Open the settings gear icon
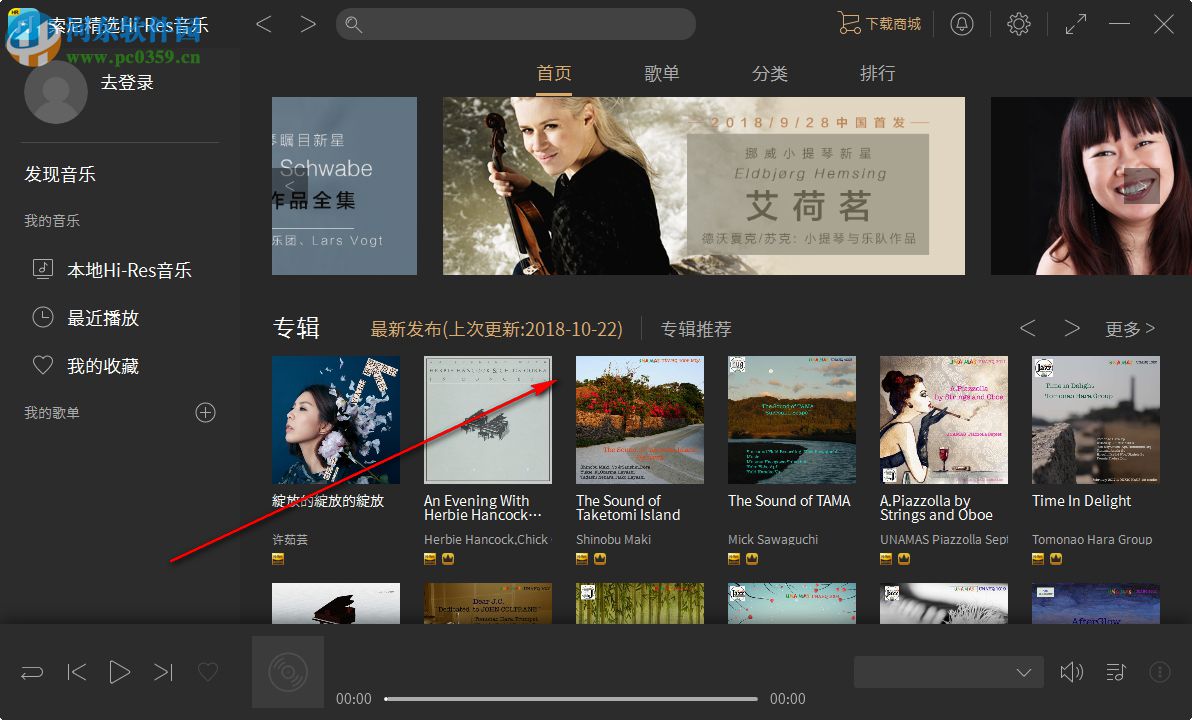 coord(1019,24)
